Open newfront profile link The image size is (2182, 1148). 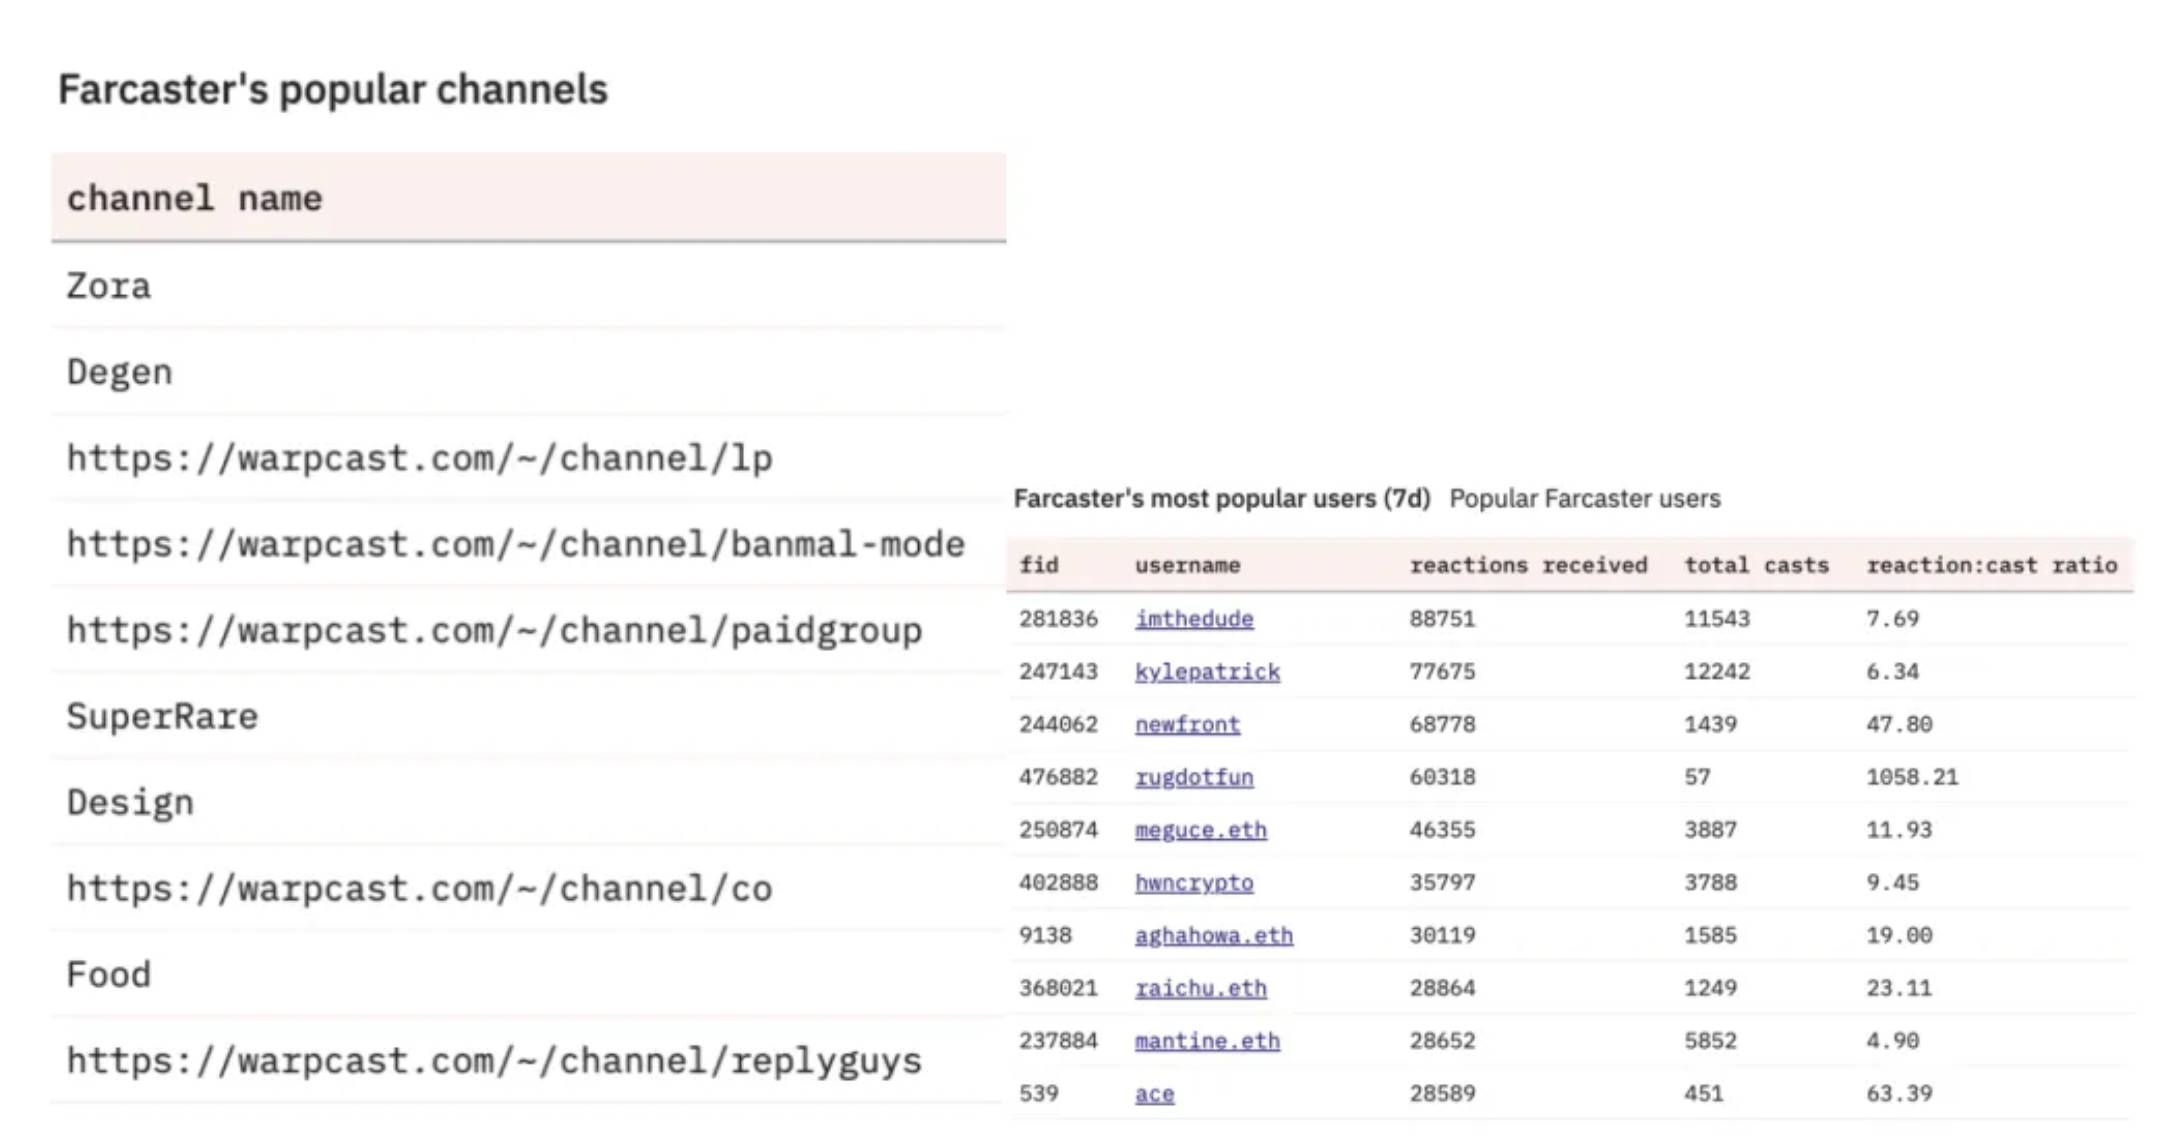1186,725
